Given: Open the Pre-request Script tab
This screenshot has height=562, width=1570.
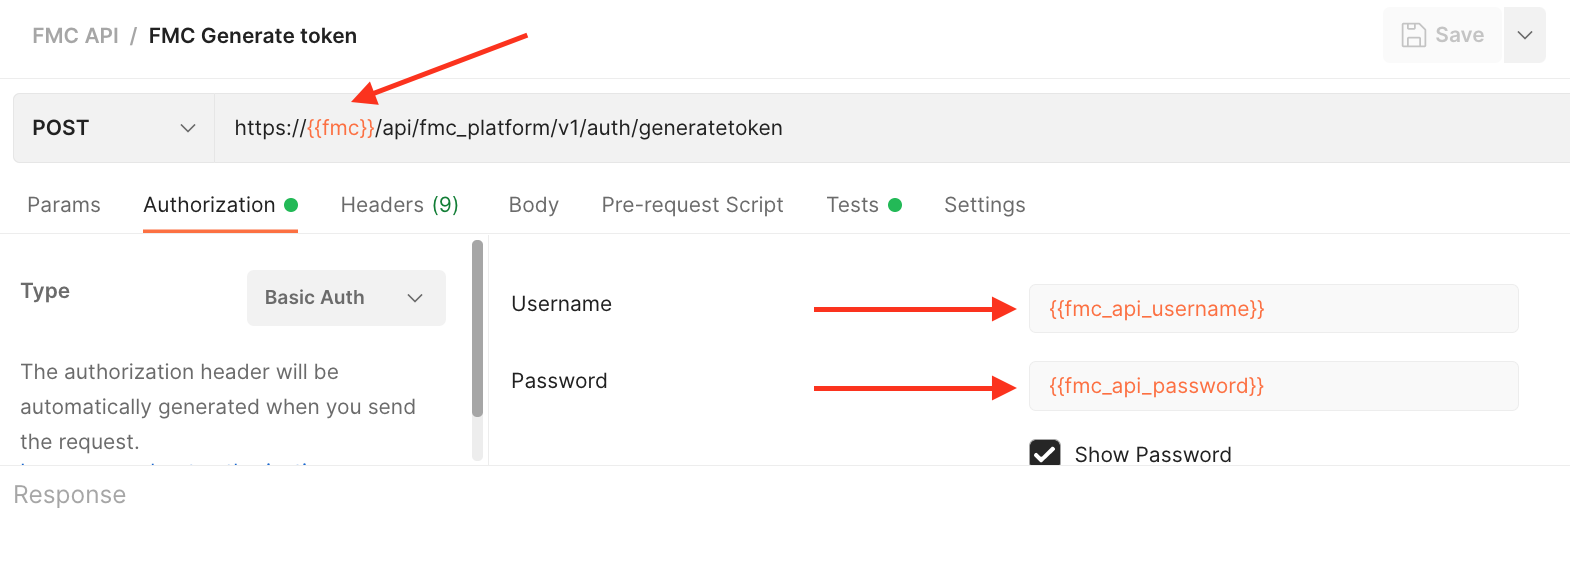Looking at the screenshot, I should [x=692, y=205].
